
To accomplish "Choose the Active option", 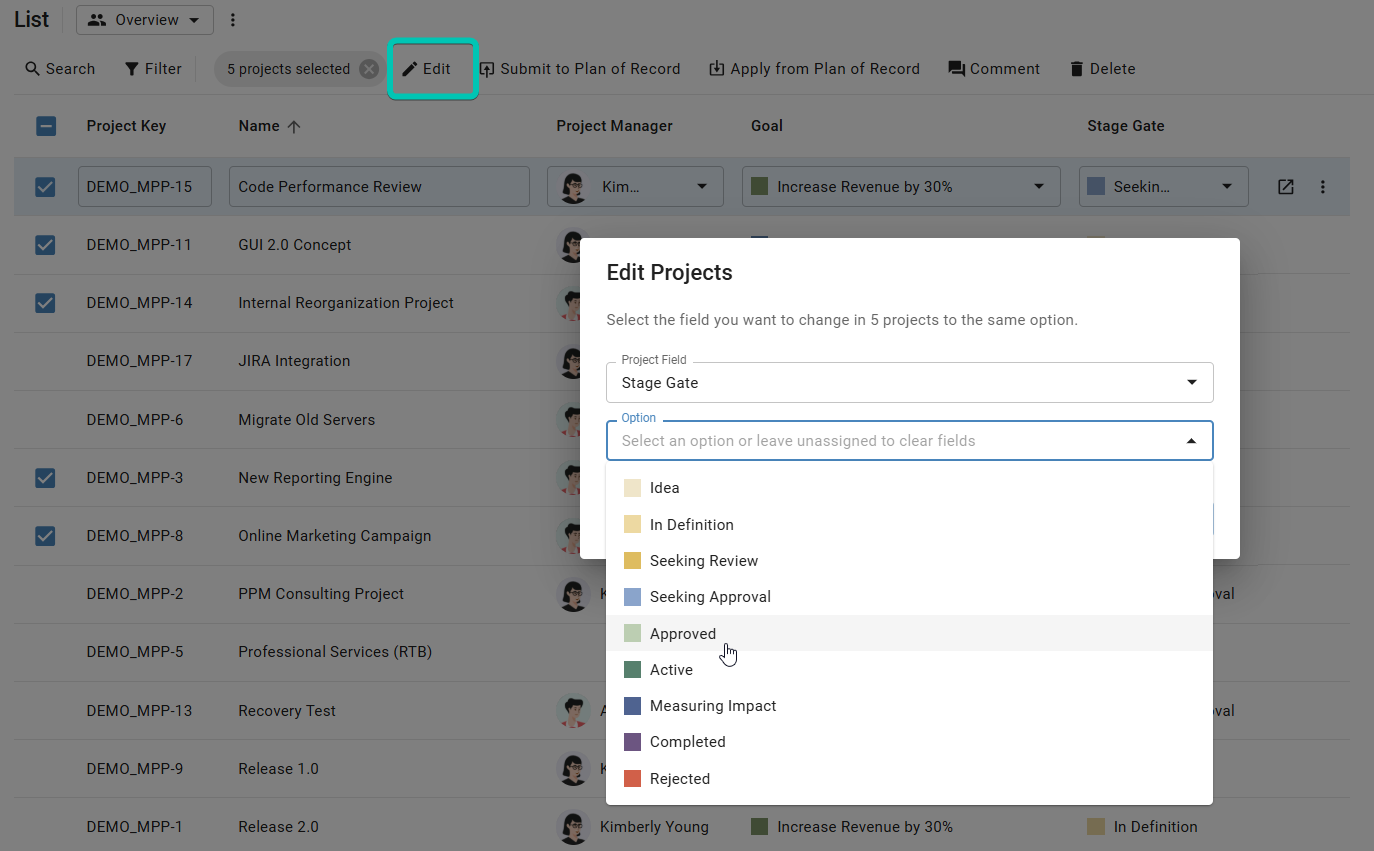I will [909, 670].
